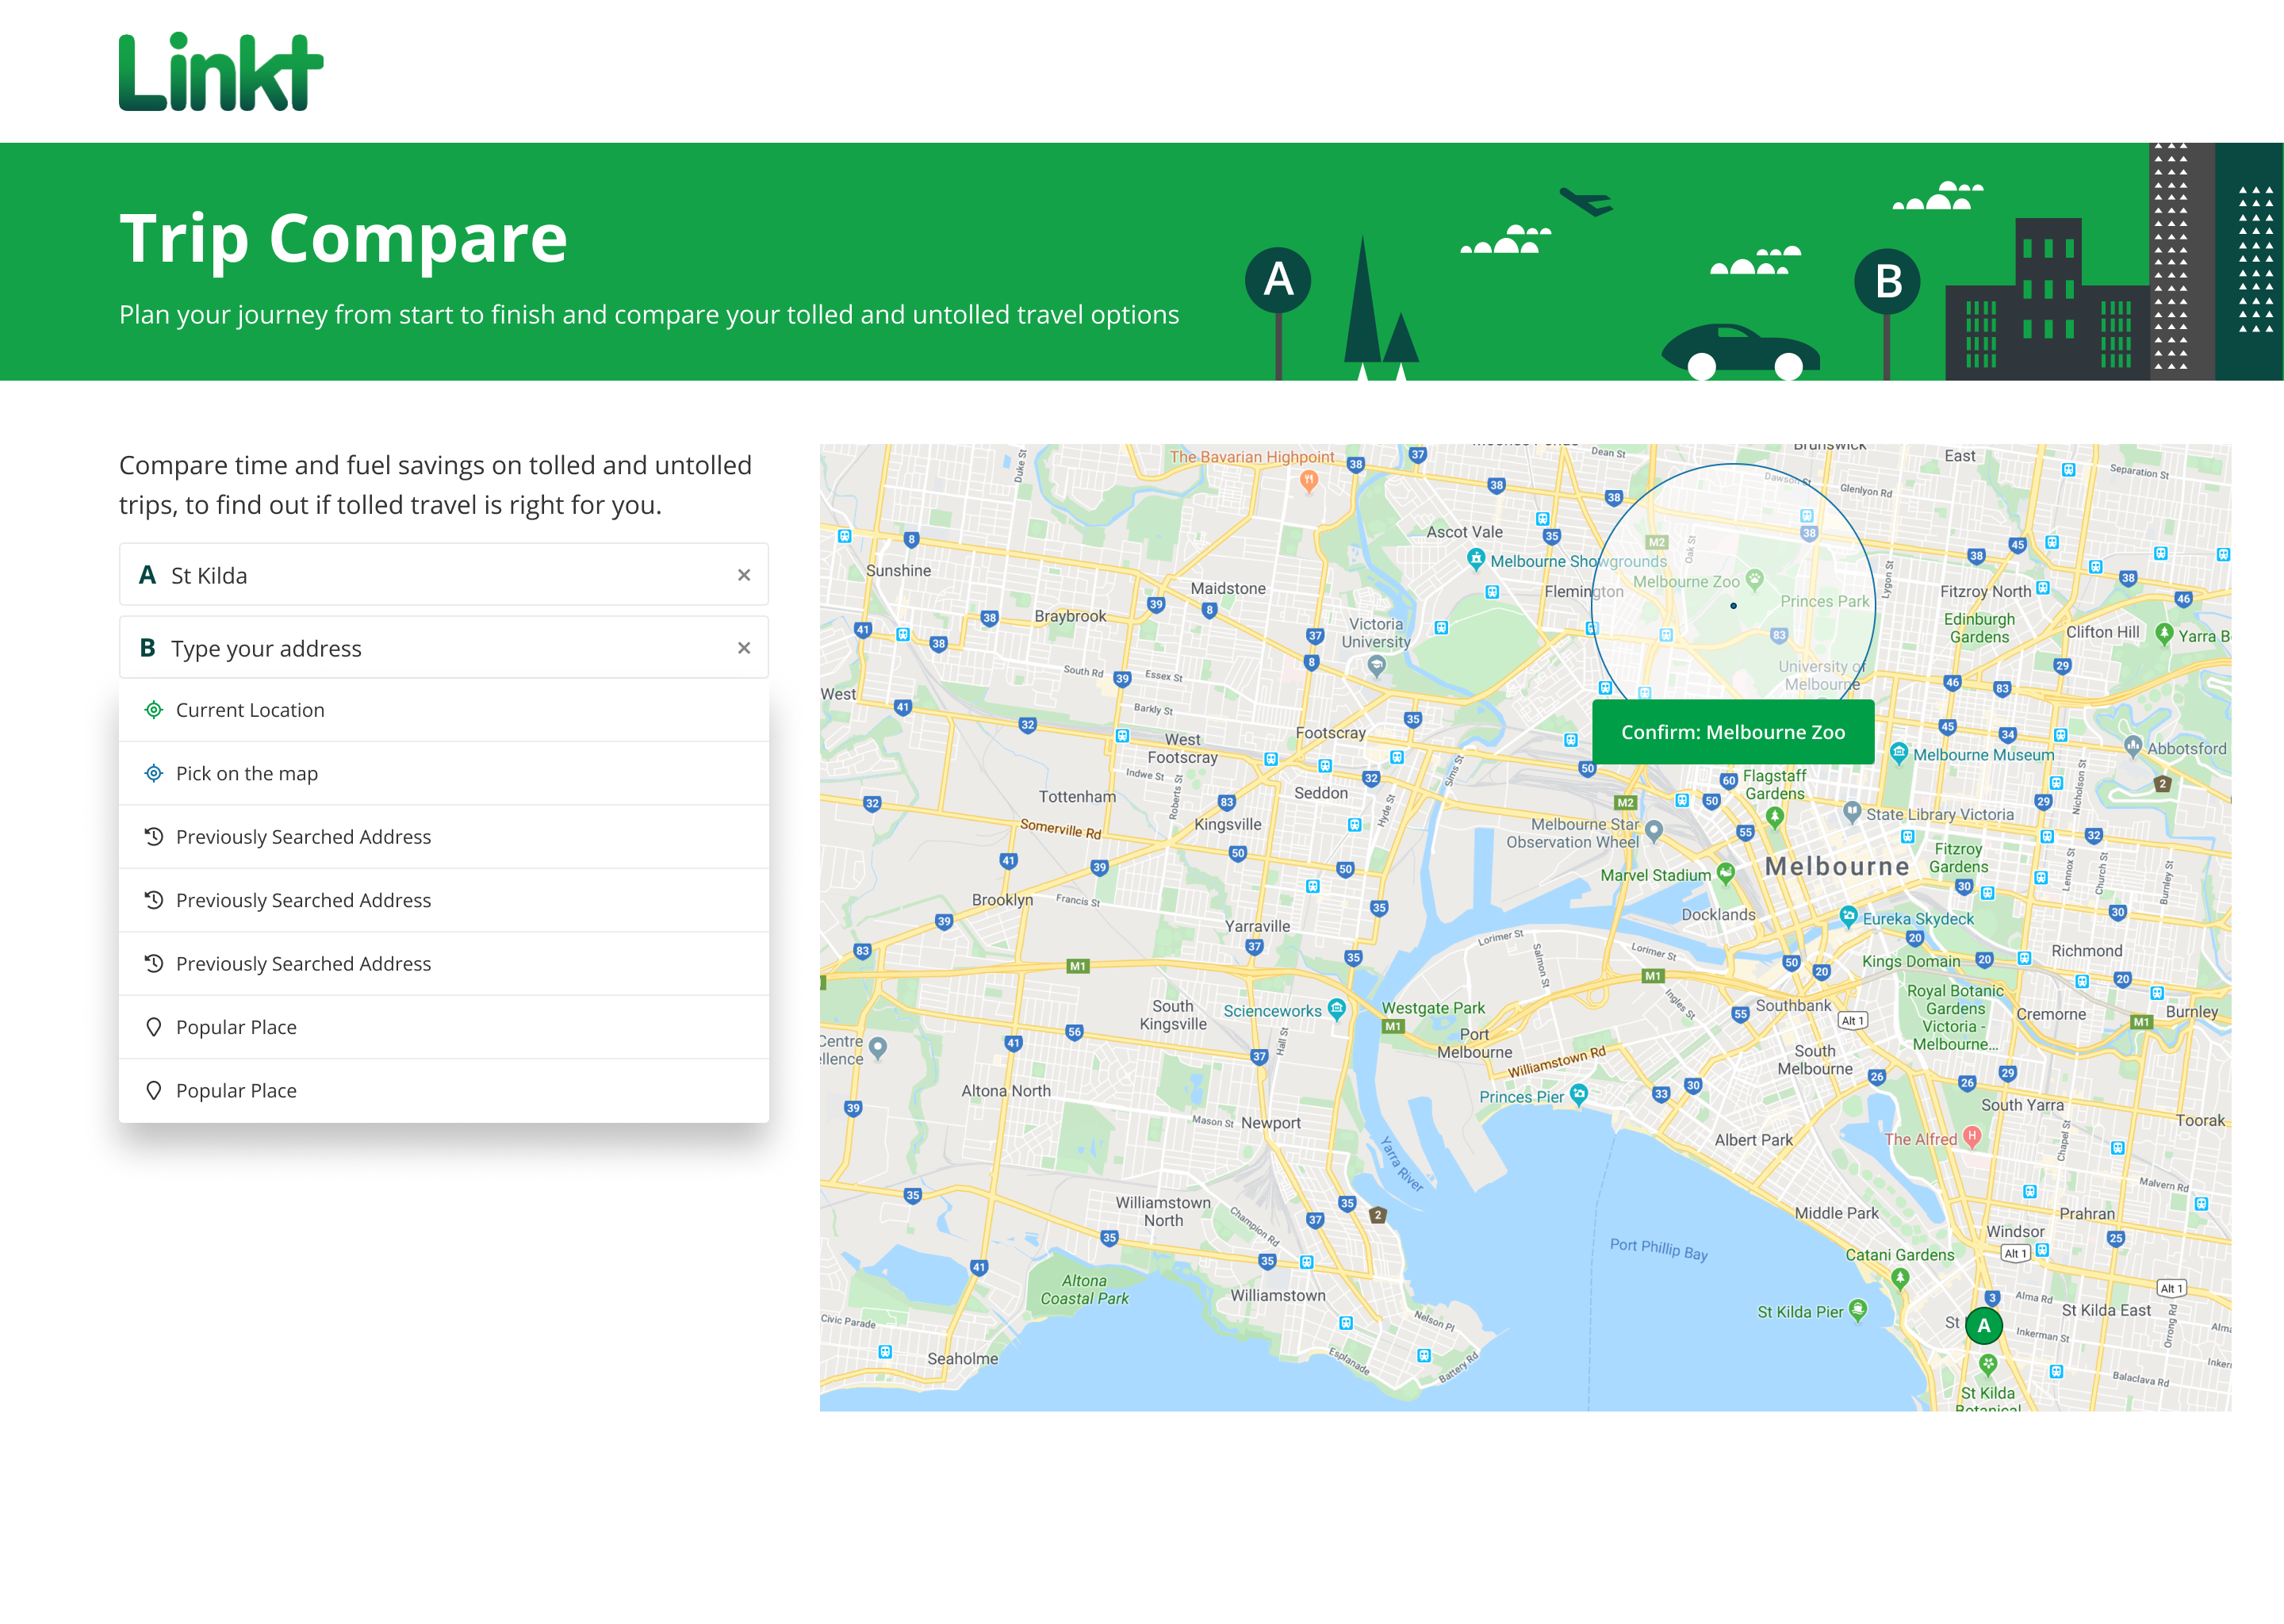
Task: Click the Trip Compare heading
Action: tap(343, 238)
